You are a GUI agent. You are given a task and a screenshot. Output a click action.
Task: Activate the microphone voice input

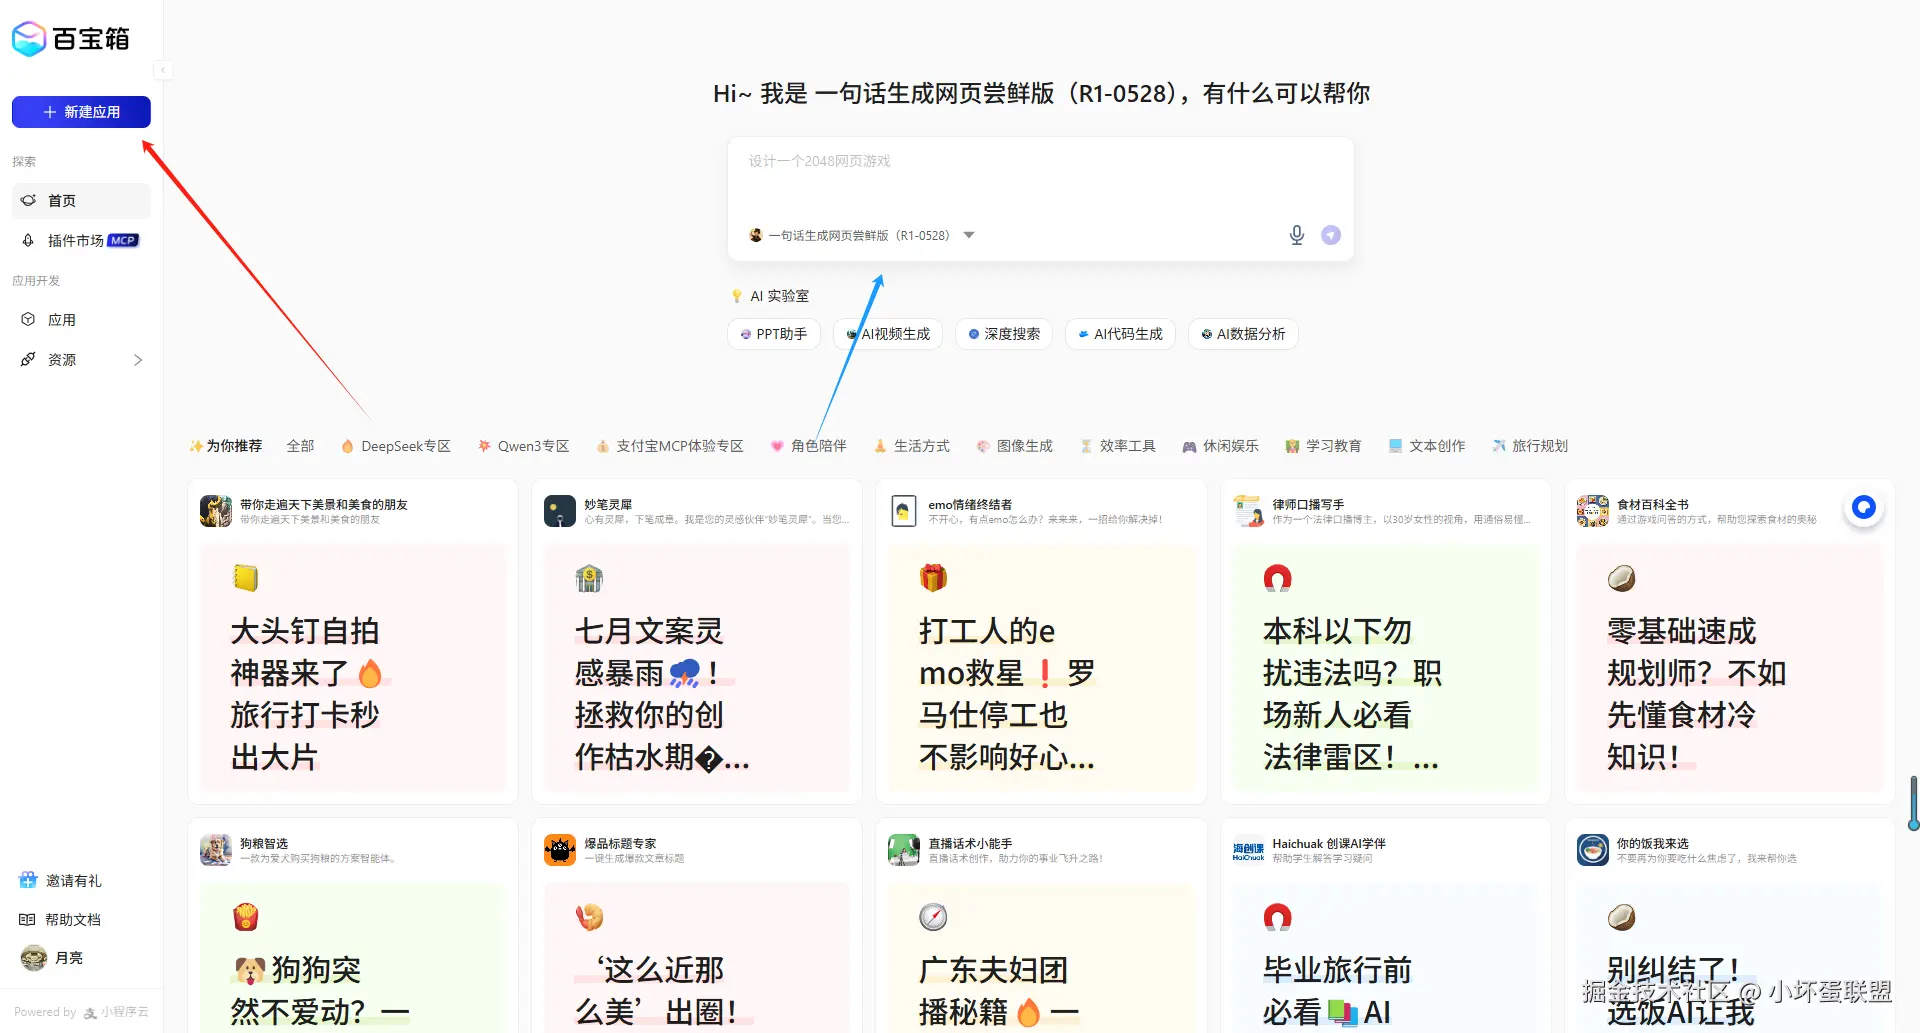1297,235
